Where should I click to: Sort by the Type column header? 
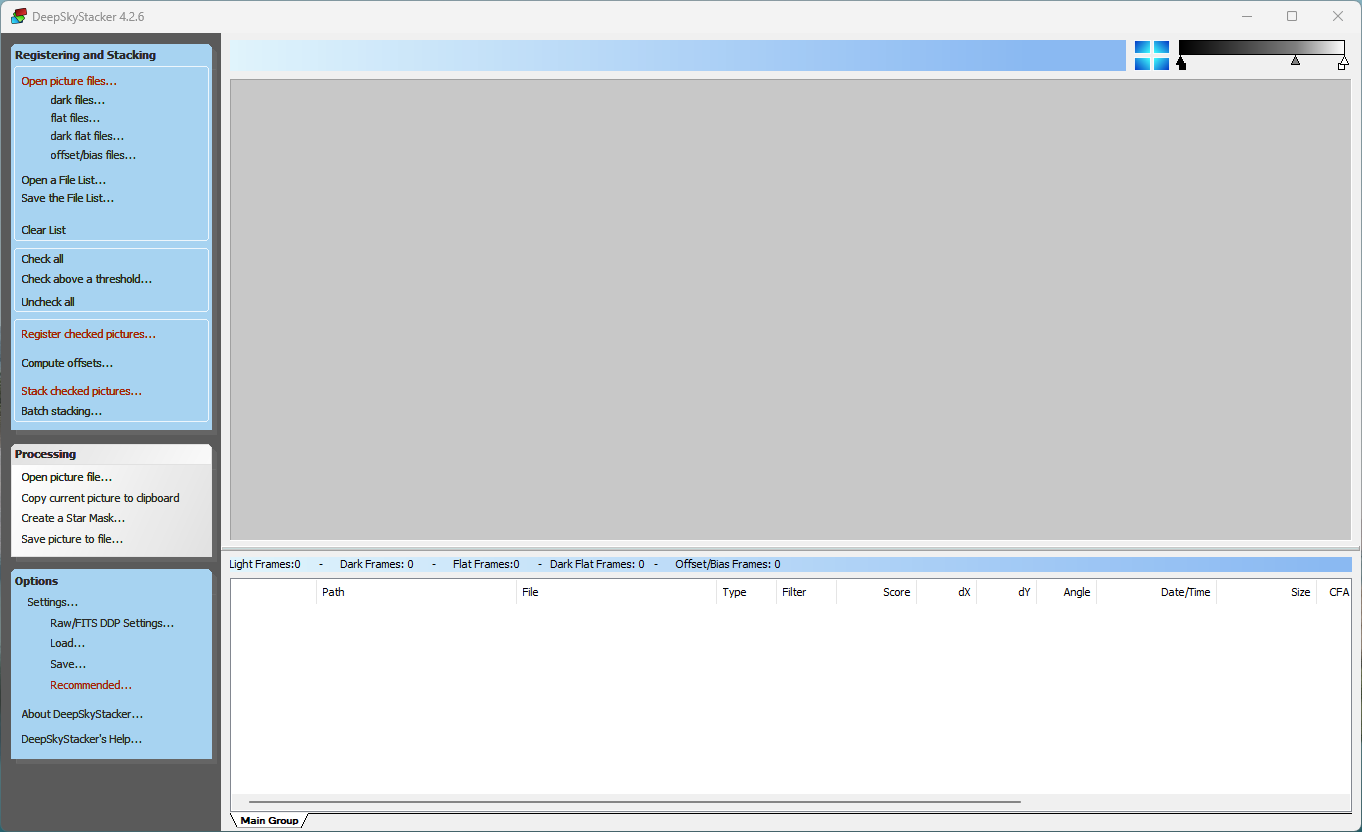(747, 592)
